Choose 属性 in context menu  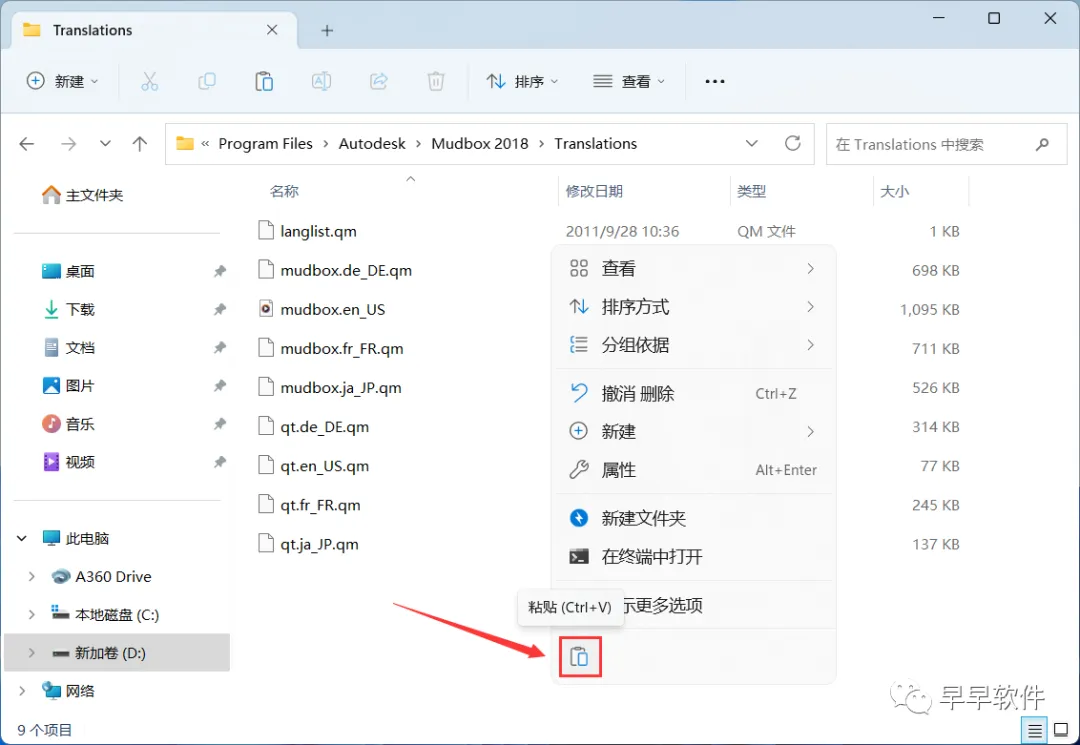[694, 470]
